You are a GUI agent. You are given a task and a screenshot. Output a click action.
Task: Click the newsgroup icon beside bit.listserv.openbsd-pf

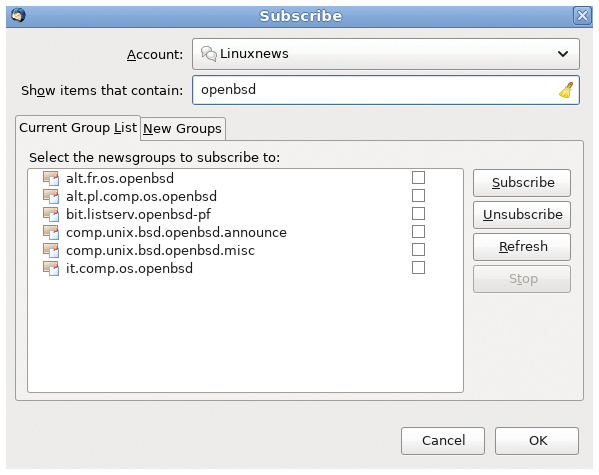tap(51, 214)
